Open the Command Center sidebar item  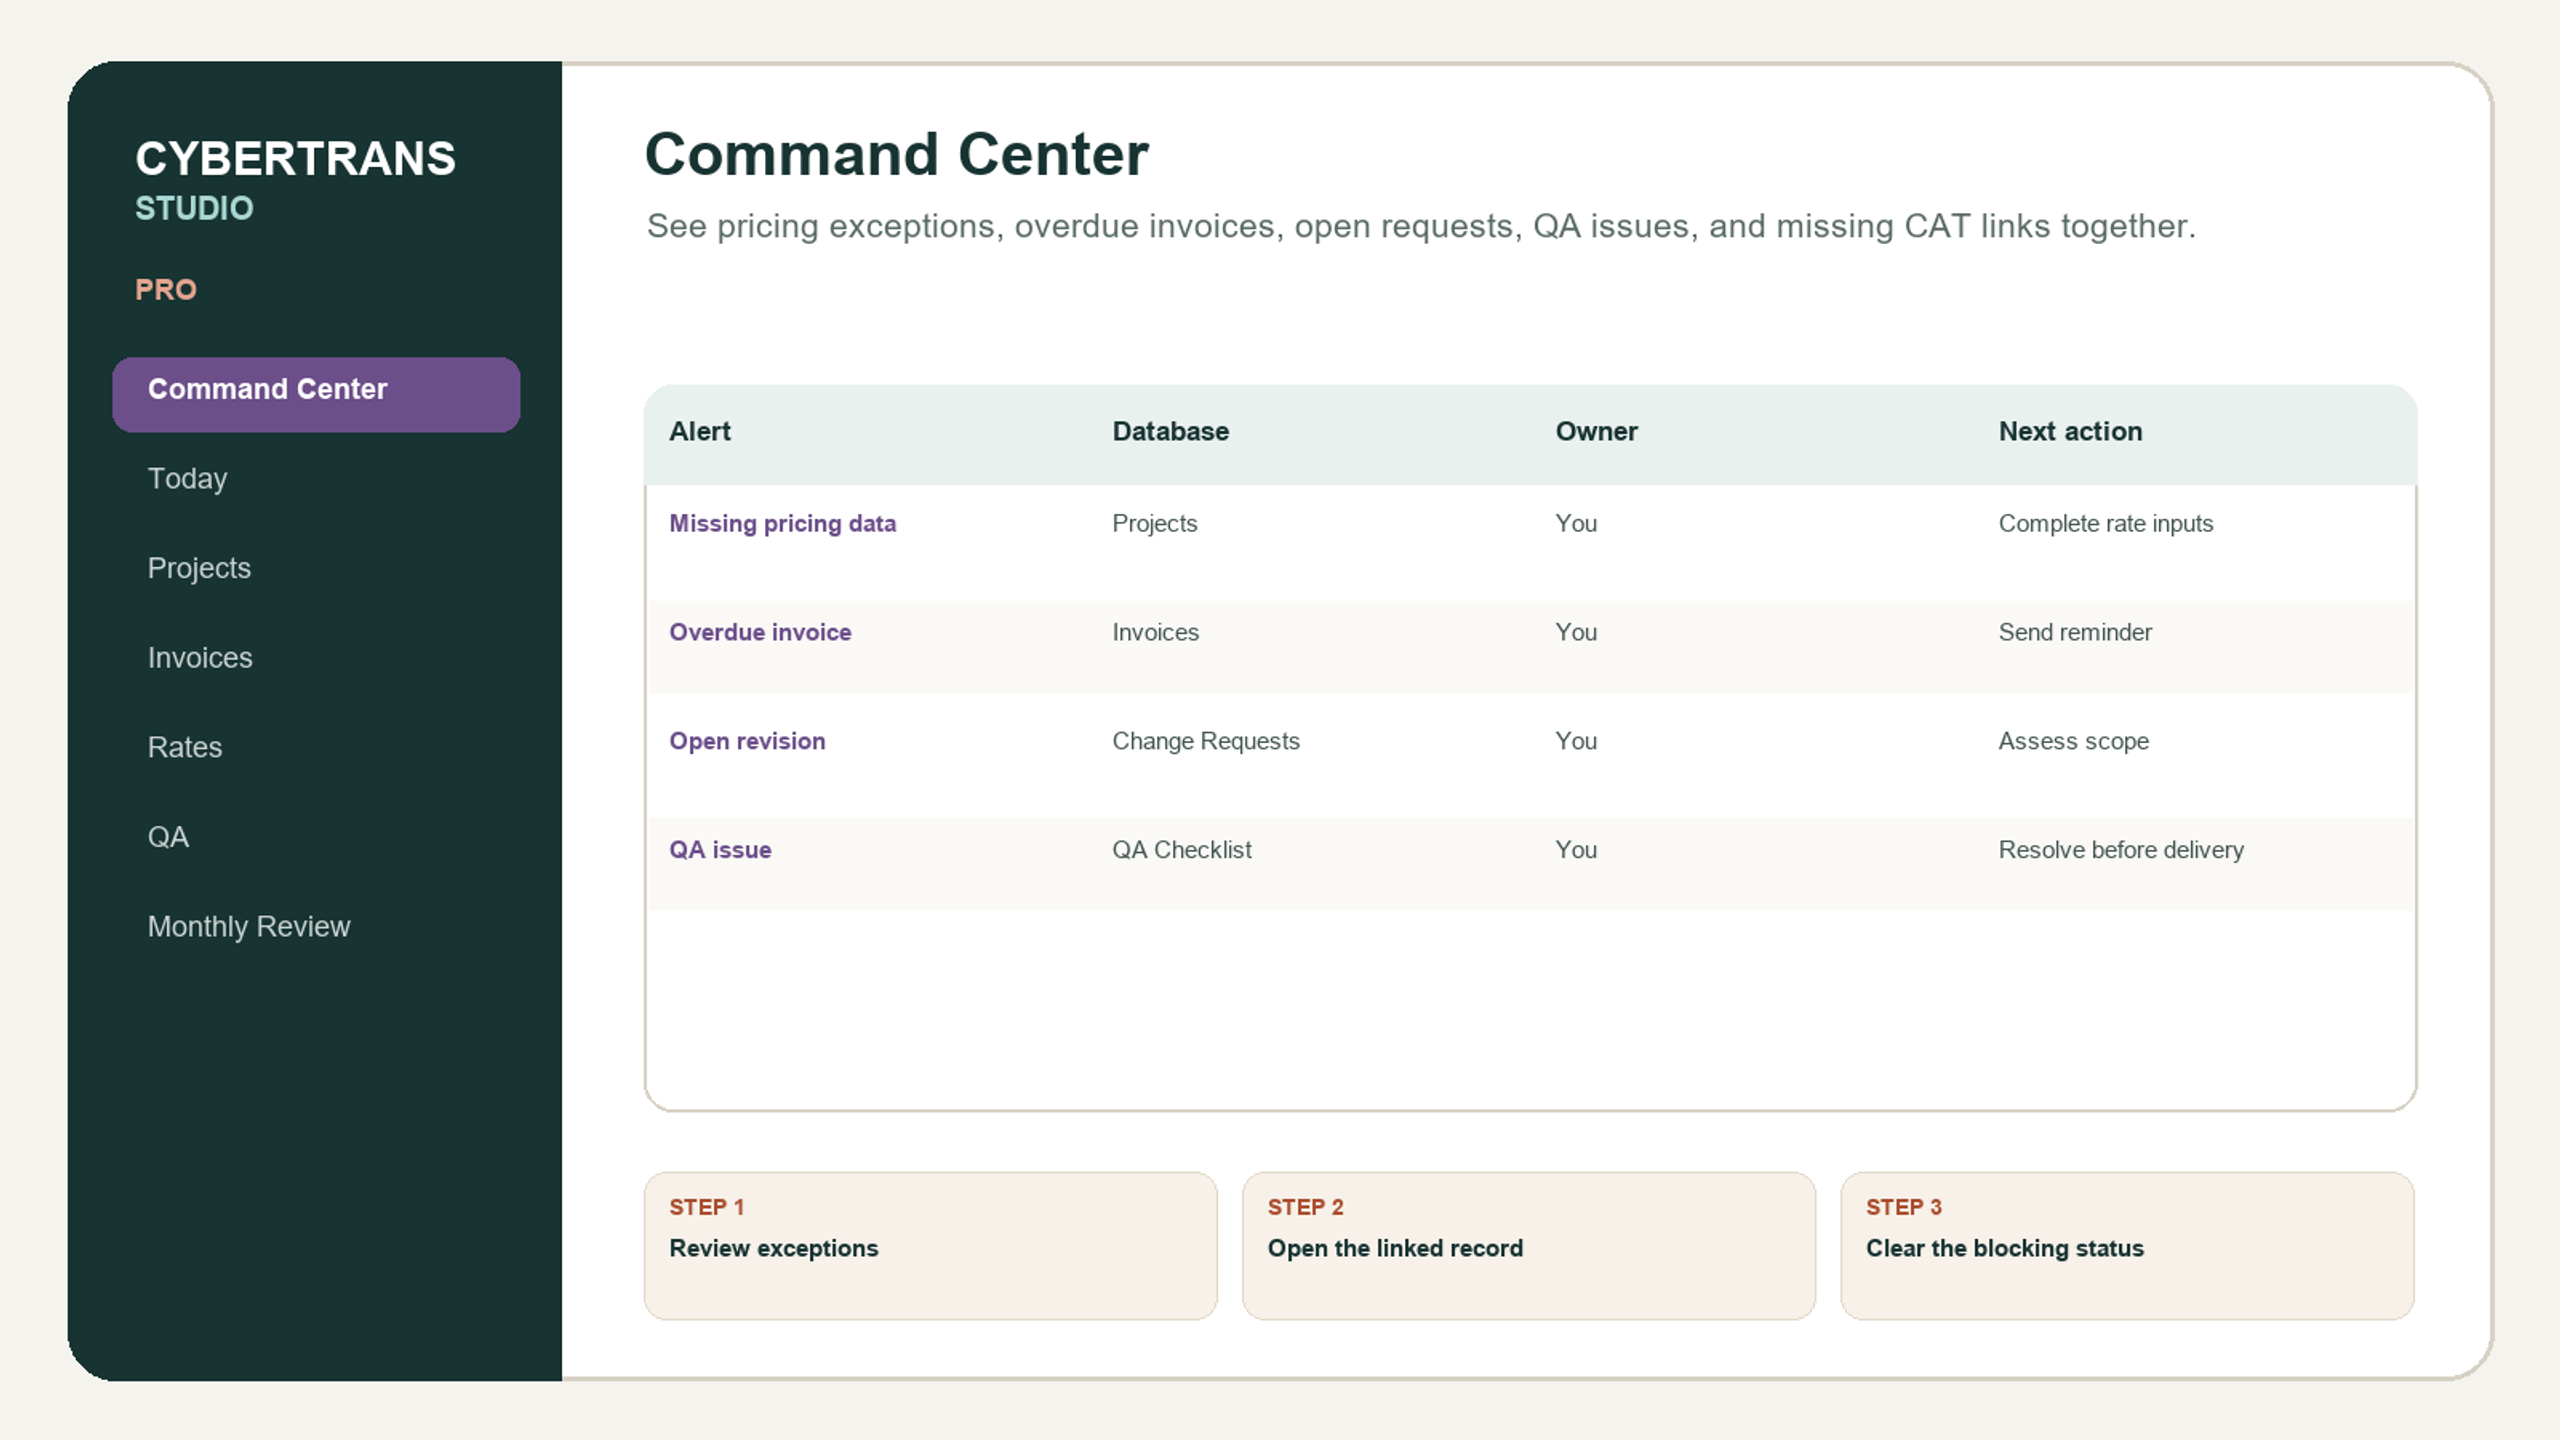pos(316,394)
